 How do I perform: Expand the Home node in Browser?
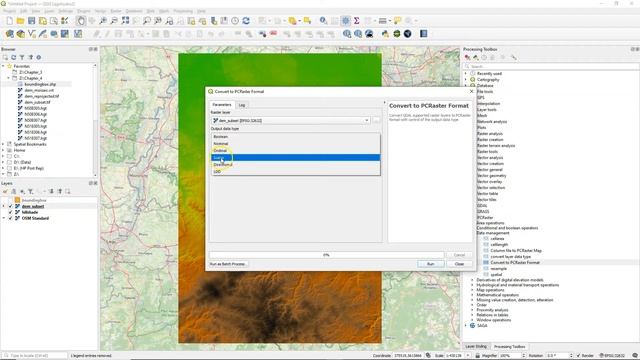coord(3,150)
